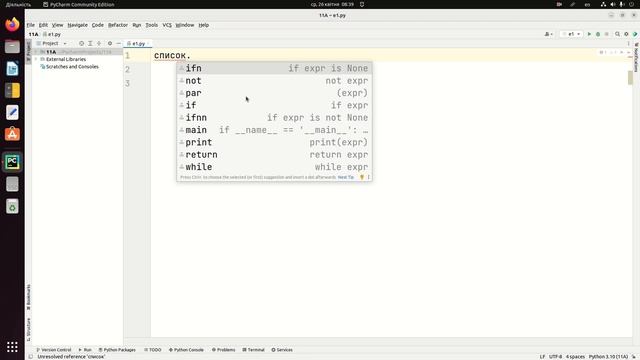
Task: Hide the Project panel with minus icon
Action: pos(118,43)
